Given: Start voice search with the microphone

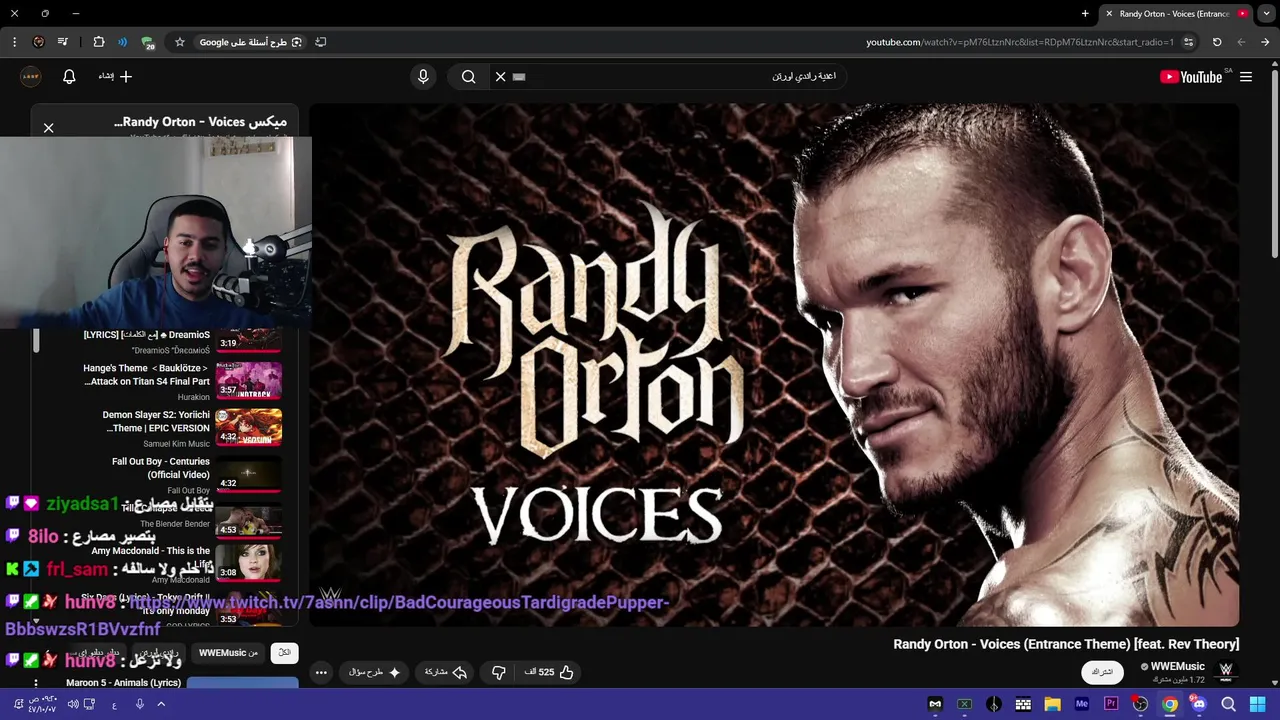Looking at the screenshot, I should pos(423,77).
